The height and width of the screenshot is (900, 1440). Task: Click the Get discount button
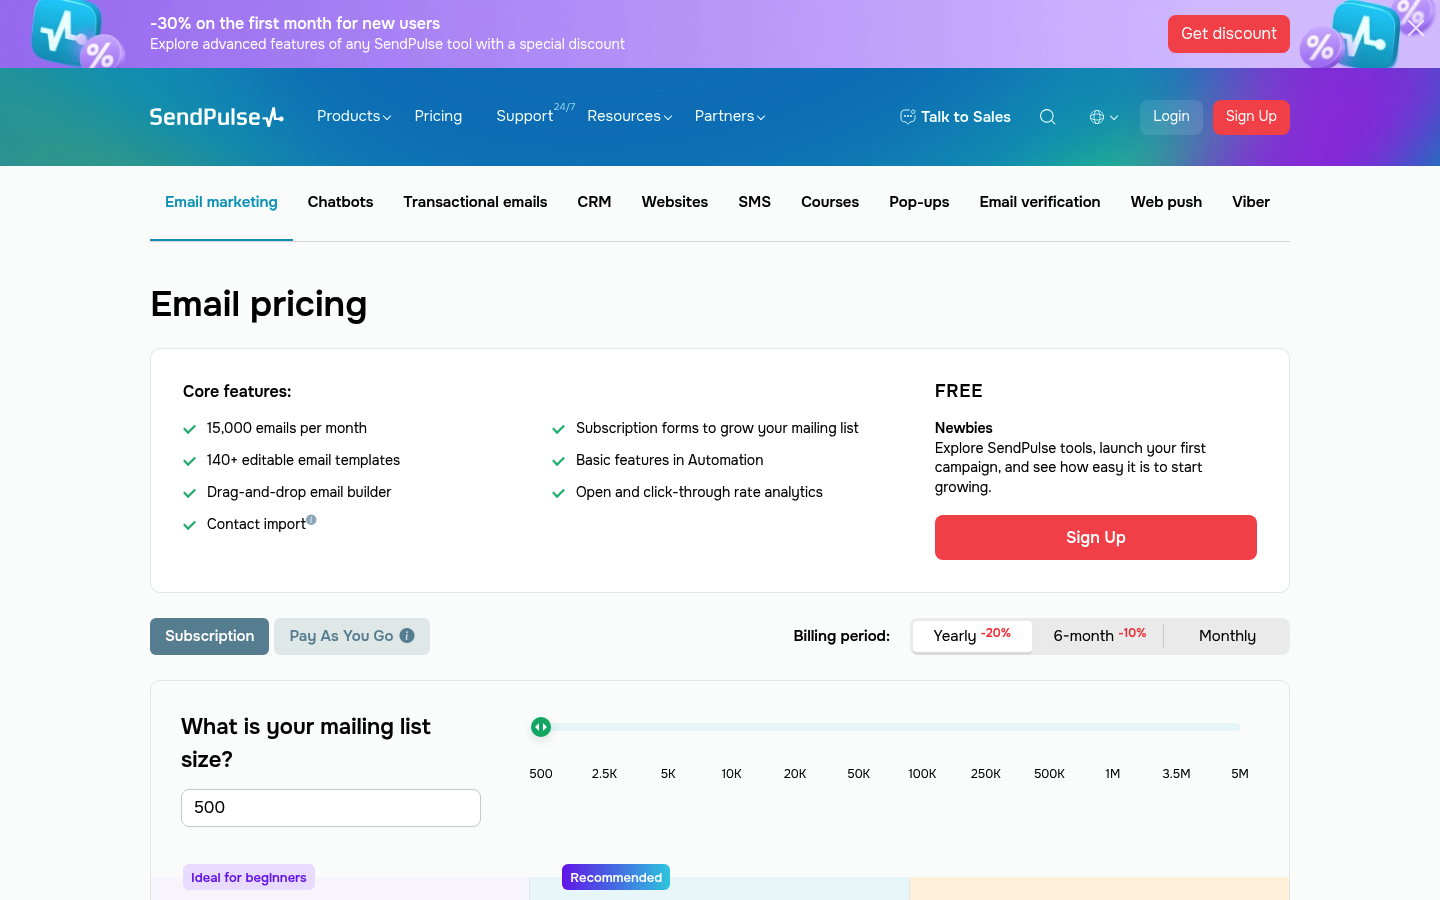point(1229,34)
